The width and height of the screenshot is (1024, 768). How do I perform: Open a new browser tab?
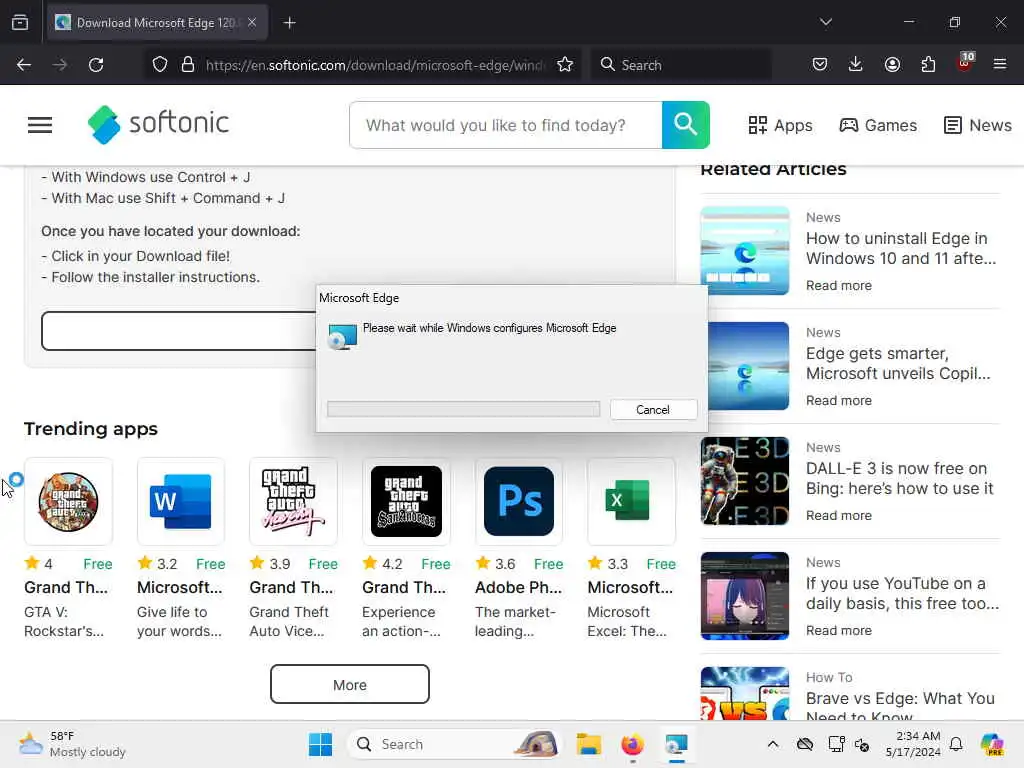pyautogui.click(x=290, y=23)
